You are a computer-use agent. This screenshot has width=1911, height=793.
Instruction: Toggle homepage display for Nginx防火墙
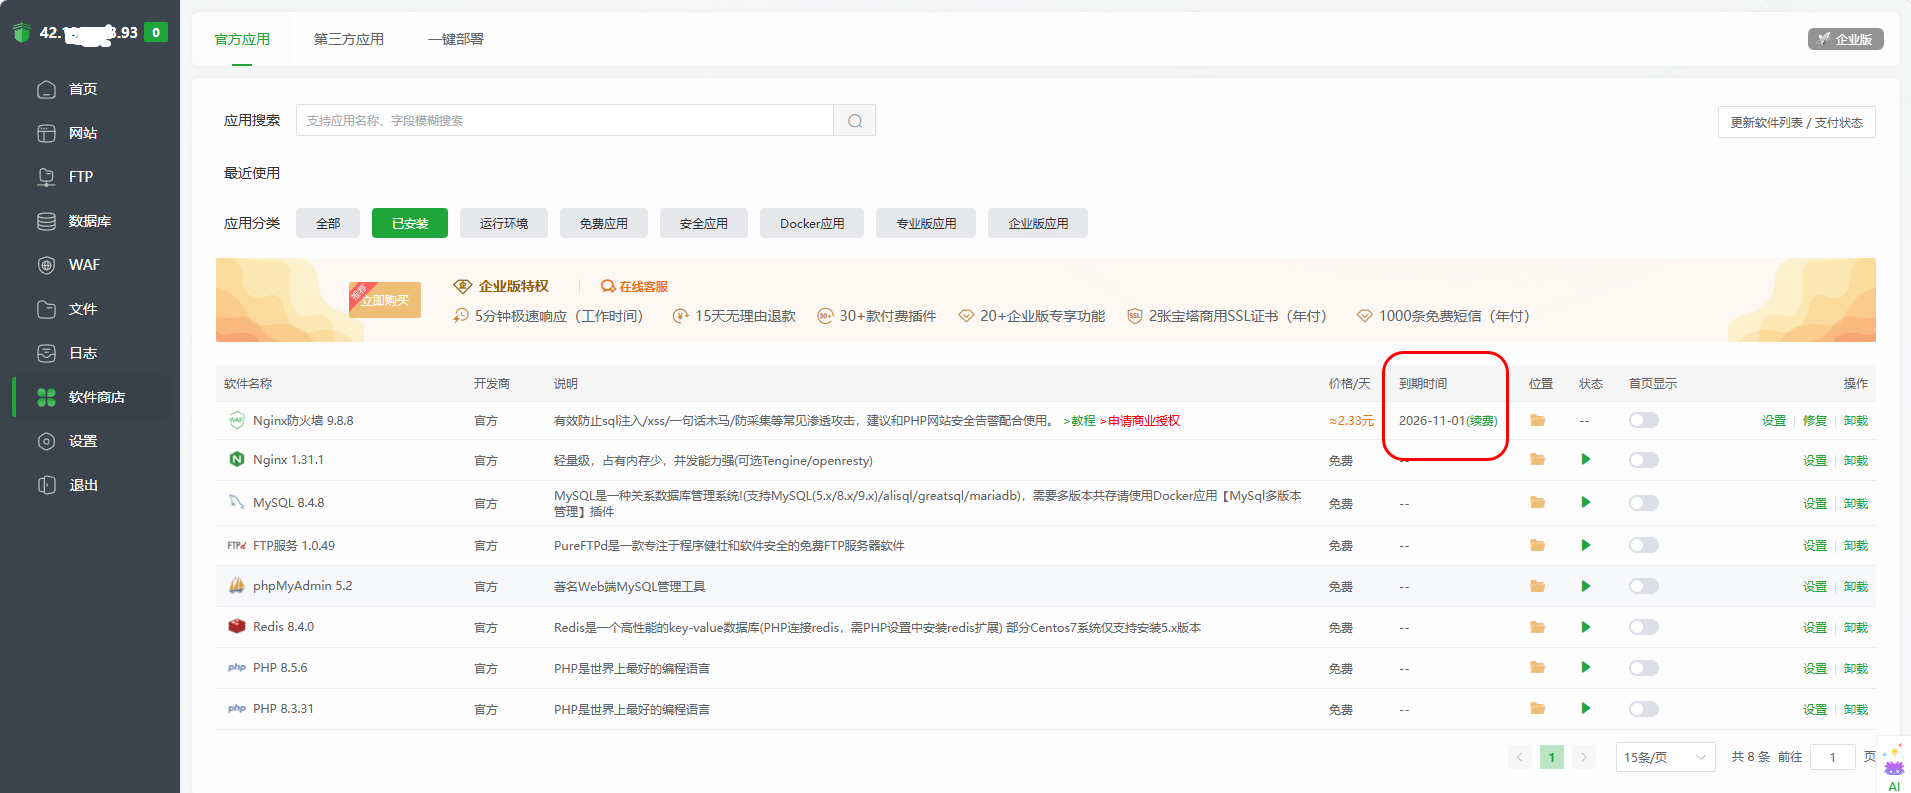(x=1644, y=420)
